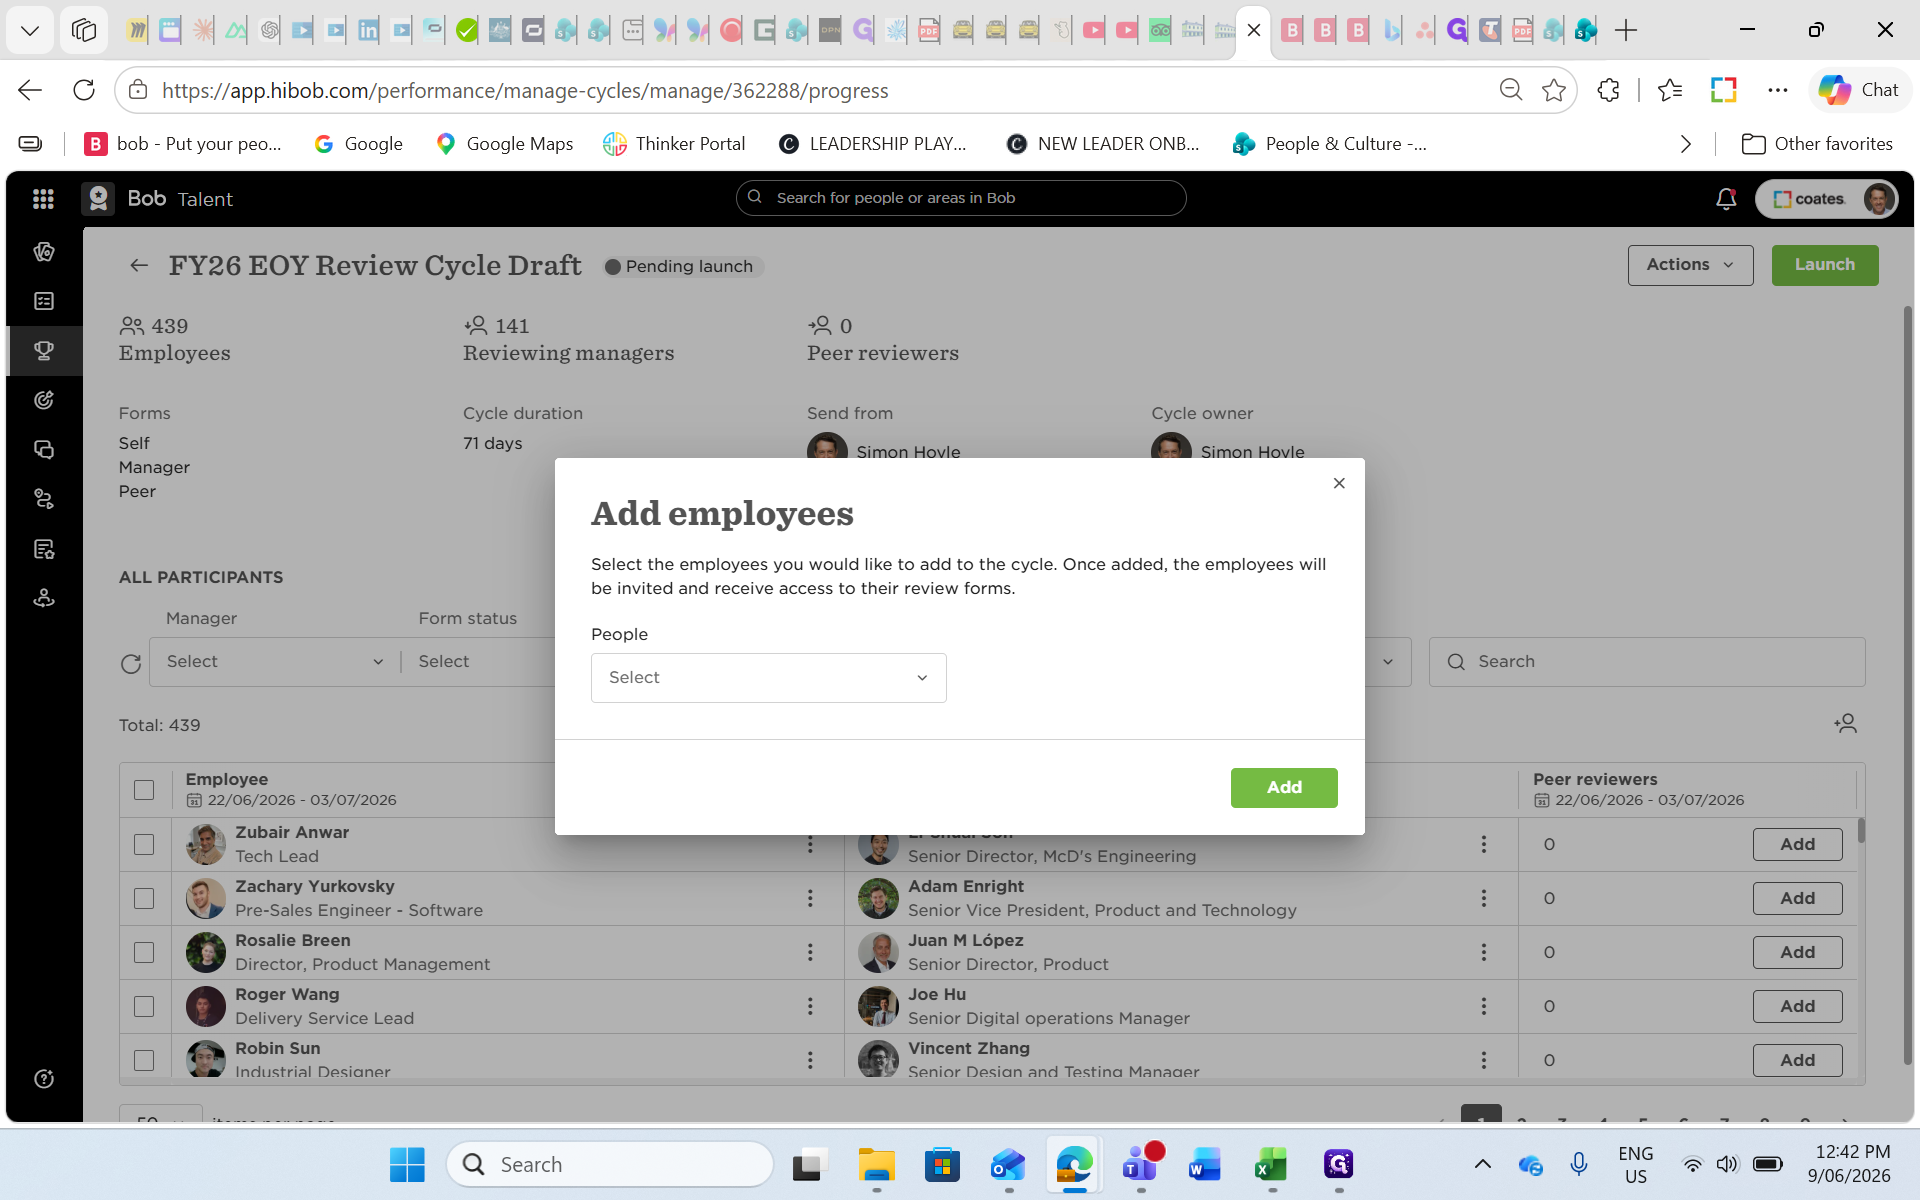
Task: Open Joe Hu's three-dot menu
Action: 1484,1006
